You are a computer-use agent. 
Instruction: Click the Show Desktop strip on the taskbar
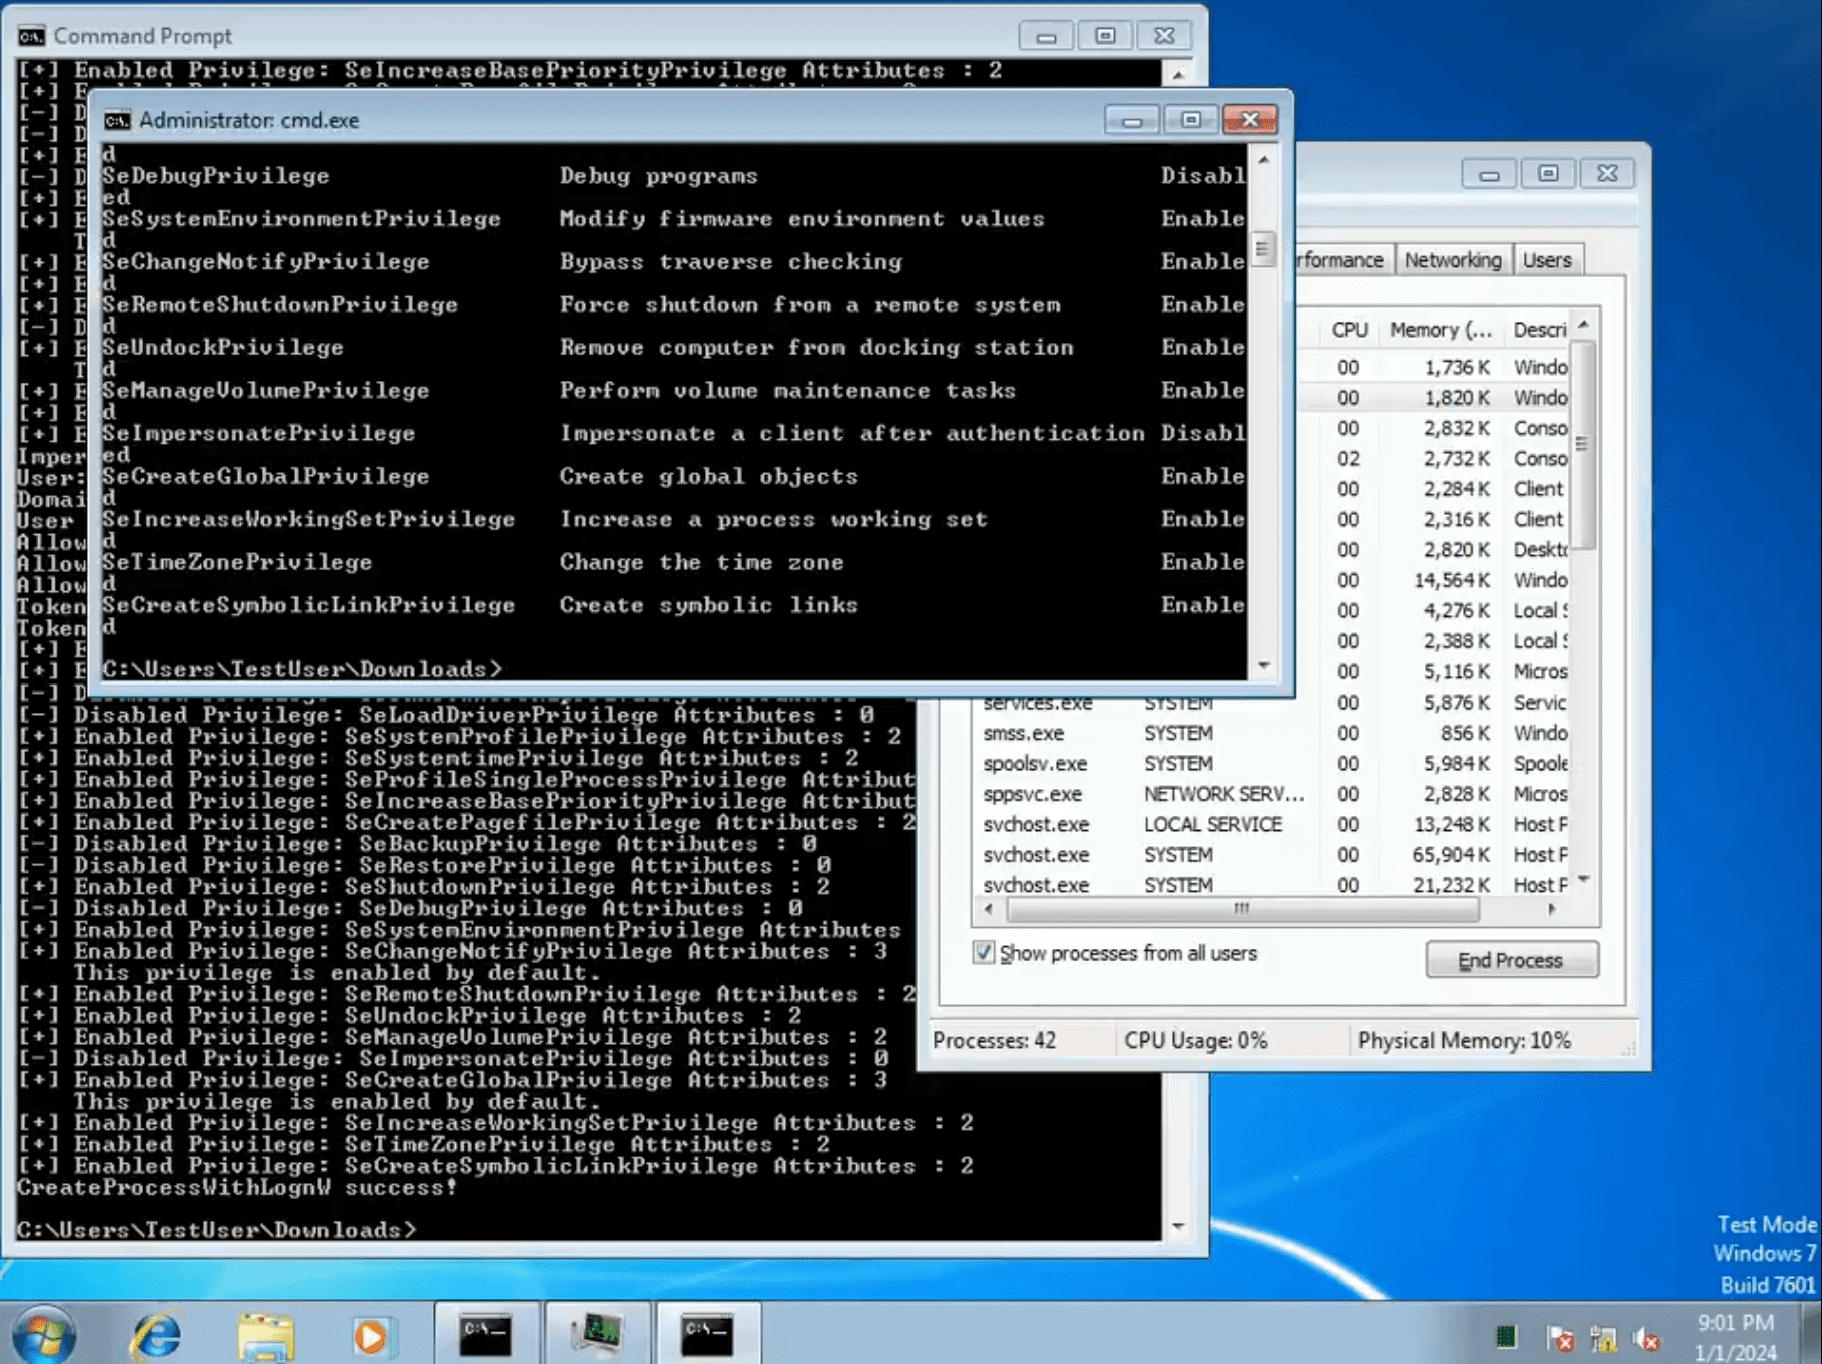(1812, 1334)
